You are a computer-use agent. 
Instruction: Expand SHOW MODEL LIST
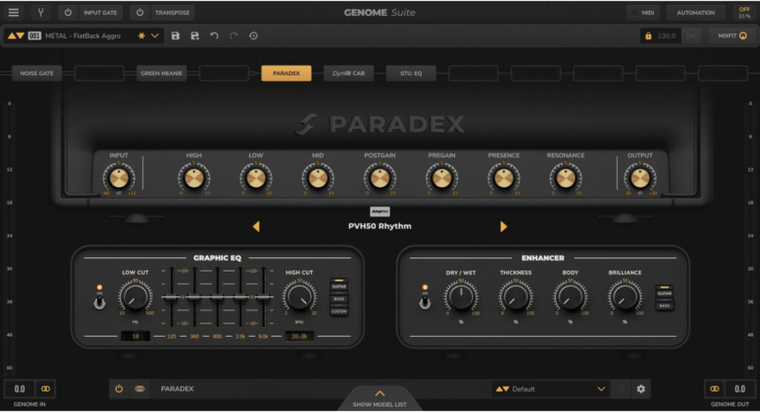380,399
